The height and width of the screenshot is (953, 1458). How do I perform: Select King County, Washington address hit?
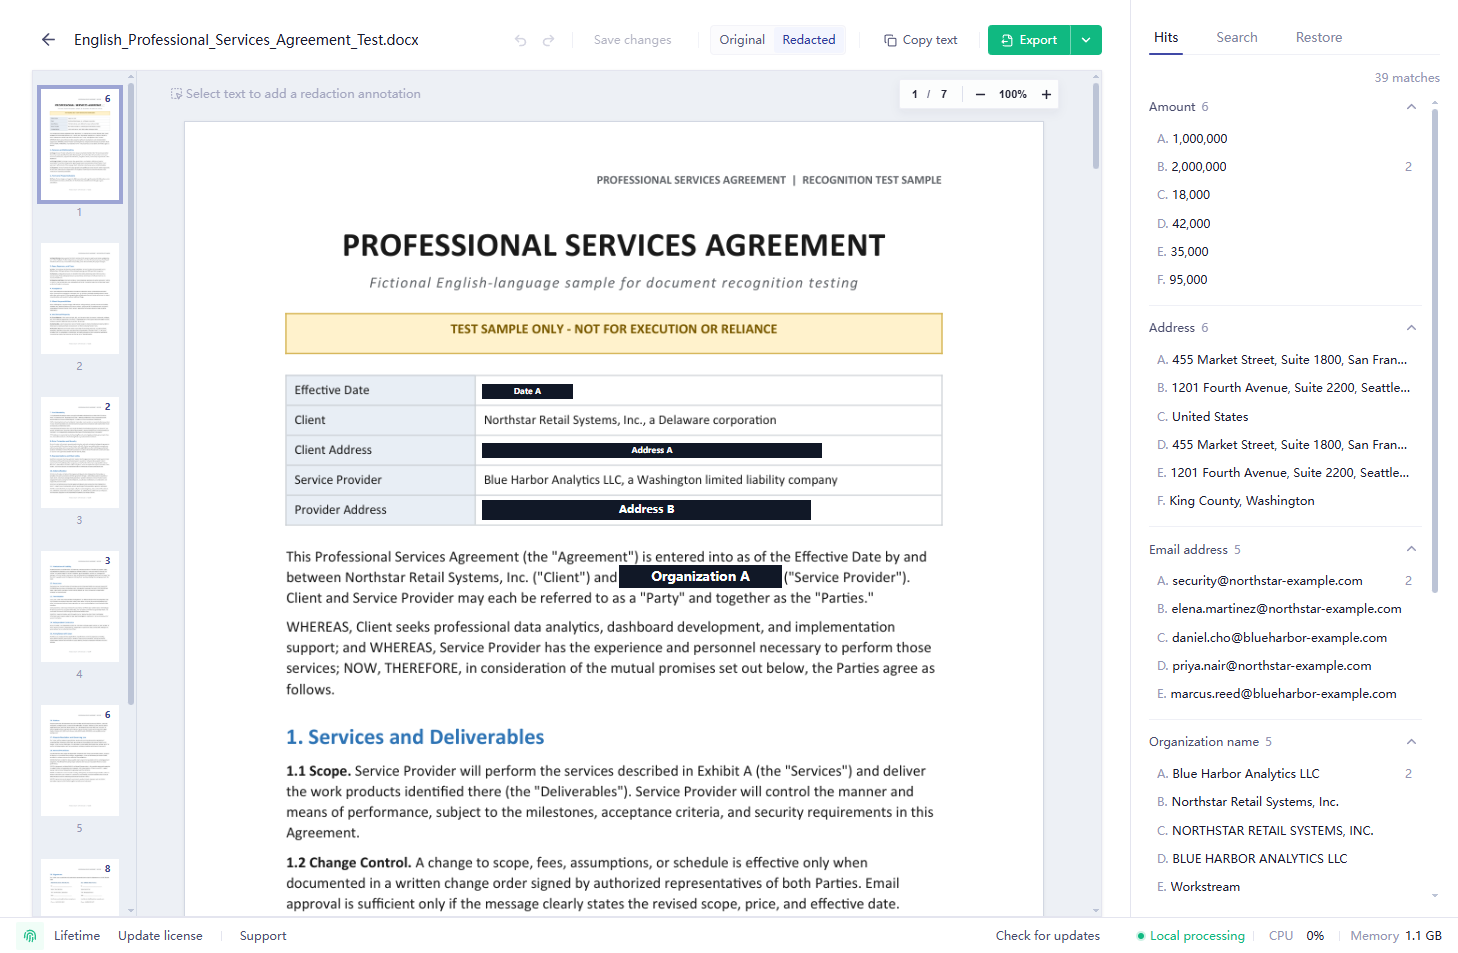tap(1285, 501)
